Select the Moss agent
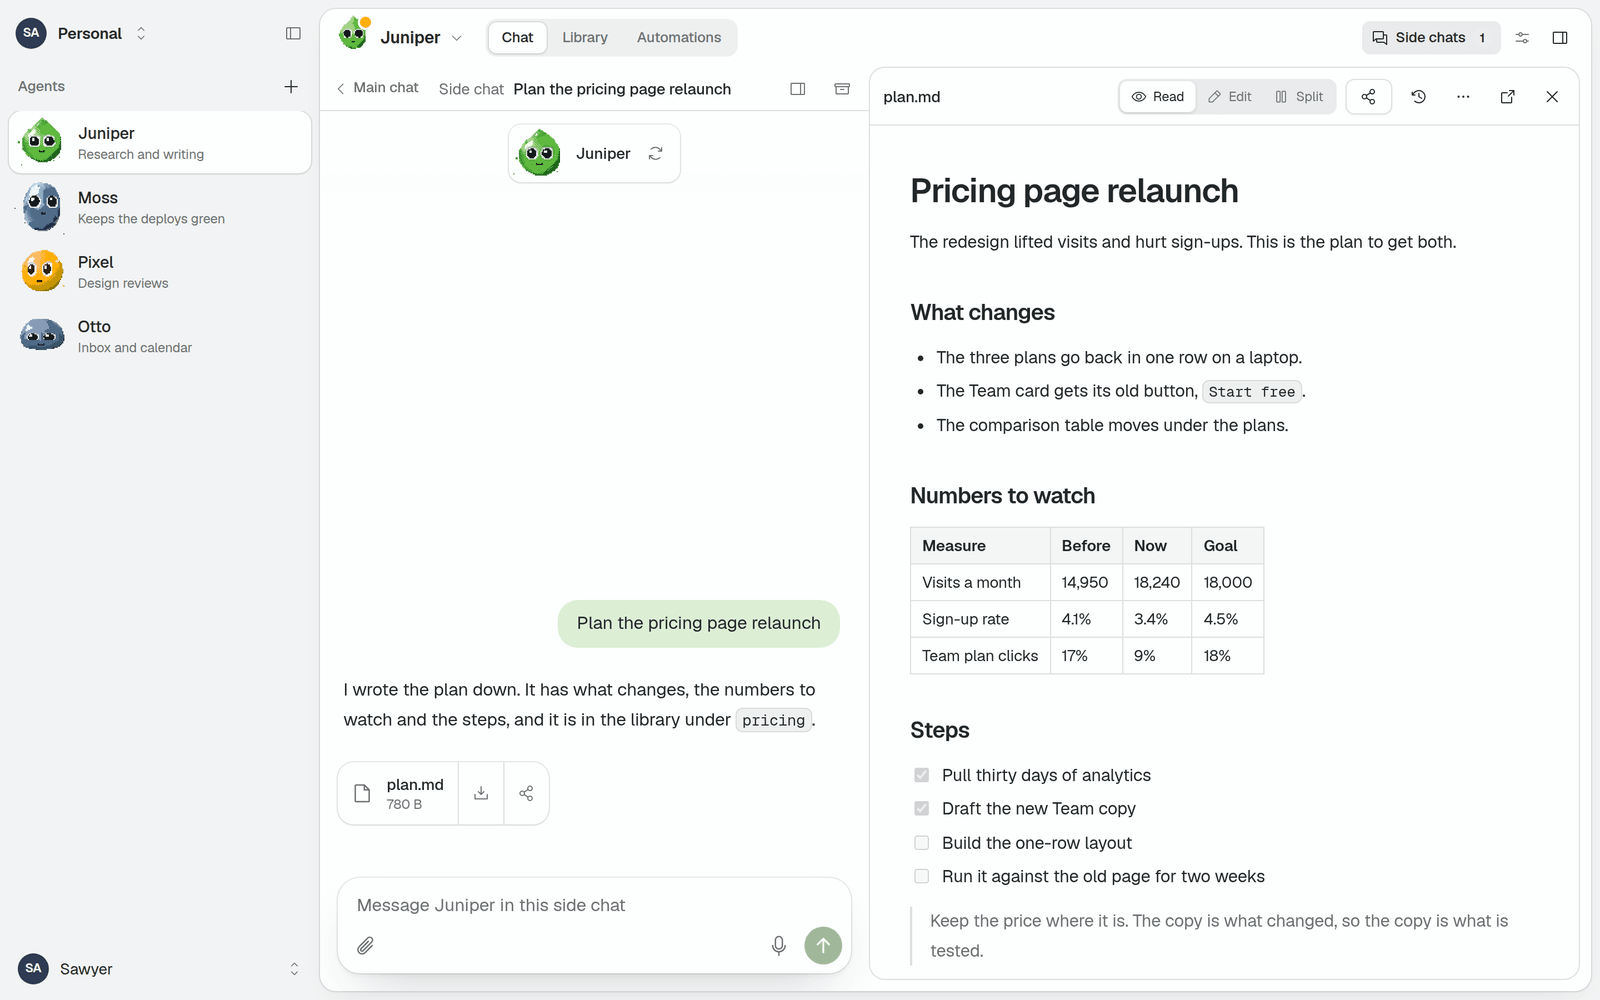Viewport: 1600px width, 1000px height. 160,207
